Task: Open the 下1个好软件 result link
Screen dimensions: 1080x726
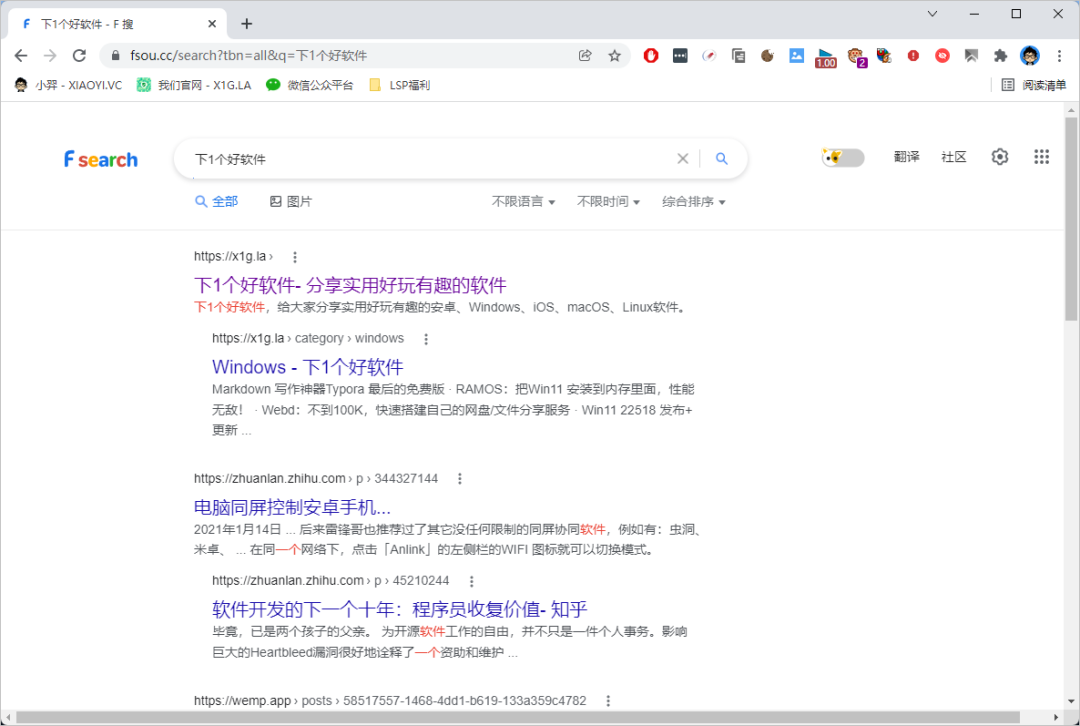Action: click(350, 285)
